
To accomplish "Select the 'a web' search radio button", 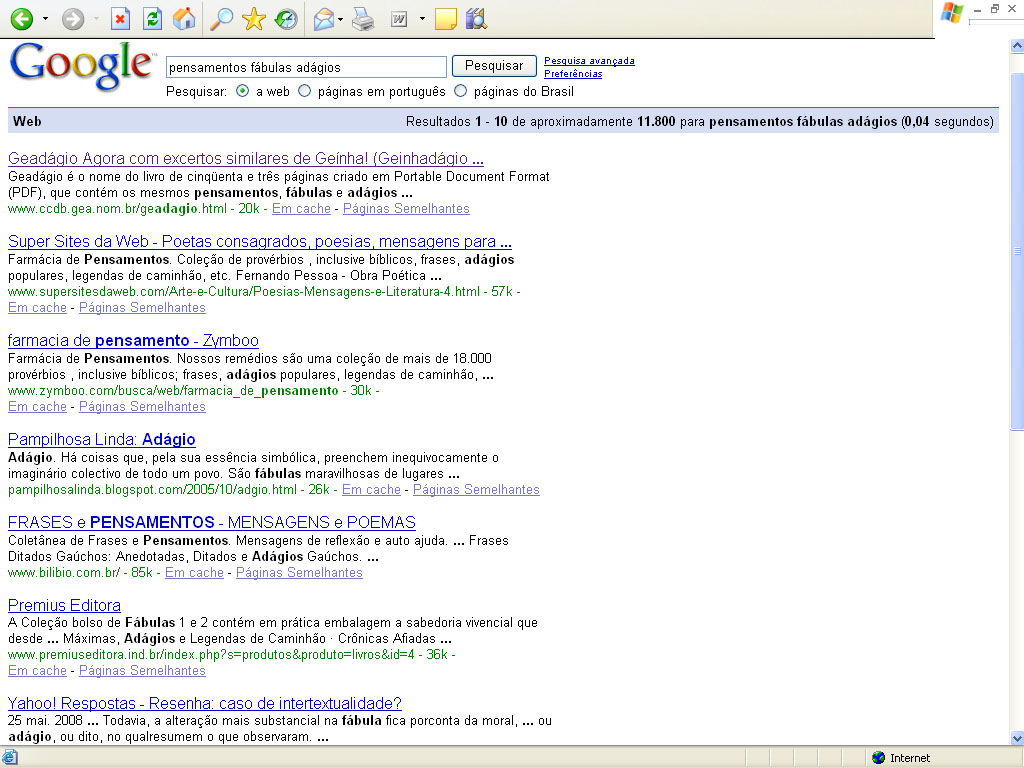I will [243, 91].
